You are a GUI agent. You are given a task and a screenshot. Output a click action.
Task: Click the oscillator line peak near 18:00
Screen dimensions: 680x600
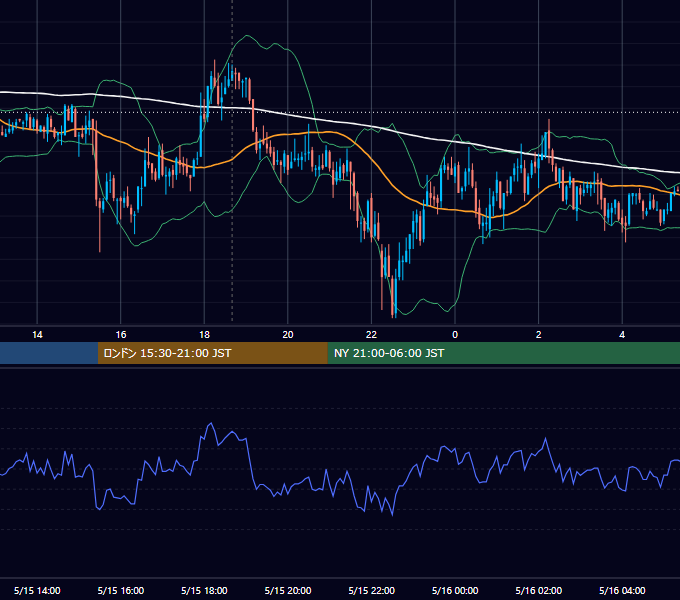pos(211,424)
